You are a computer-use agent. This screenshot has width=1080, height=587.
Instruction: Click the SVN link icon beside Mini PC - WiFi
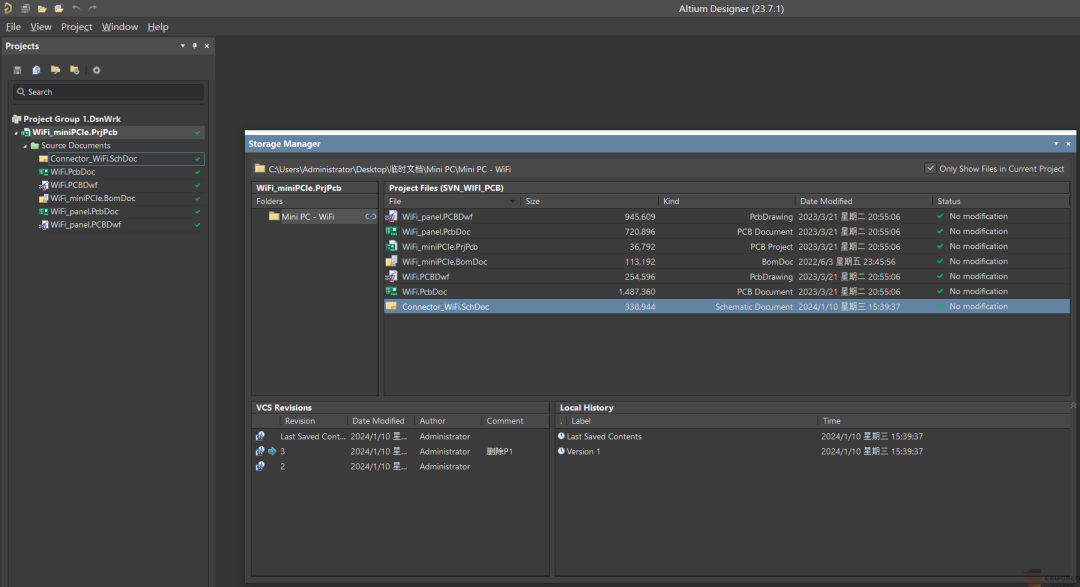[370, 217]
